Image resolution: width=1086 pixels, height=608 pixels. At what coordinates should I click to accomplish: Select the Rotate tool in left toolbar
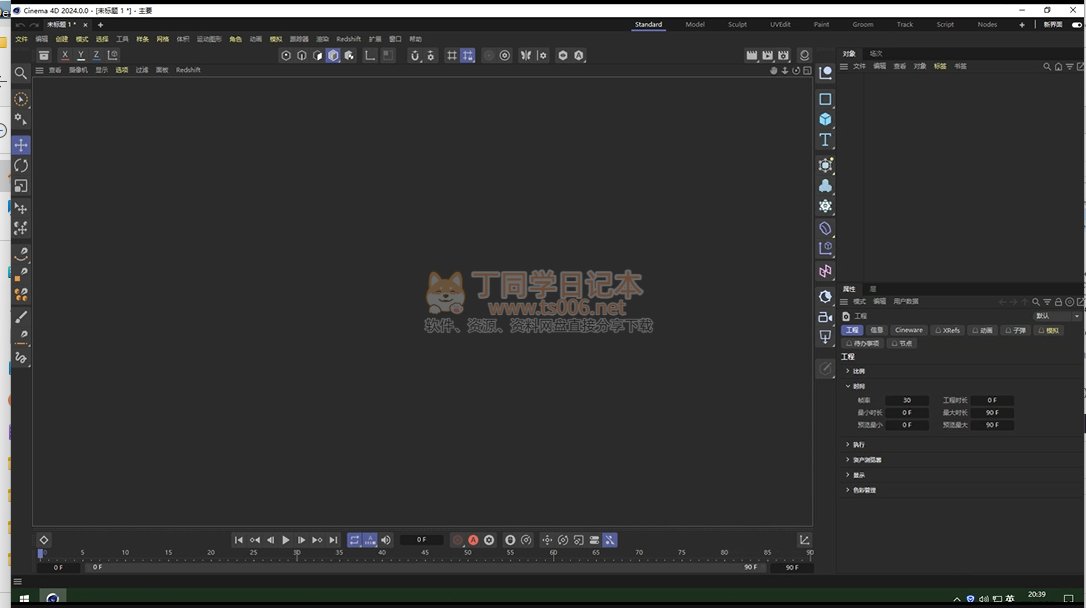(21, 166)
